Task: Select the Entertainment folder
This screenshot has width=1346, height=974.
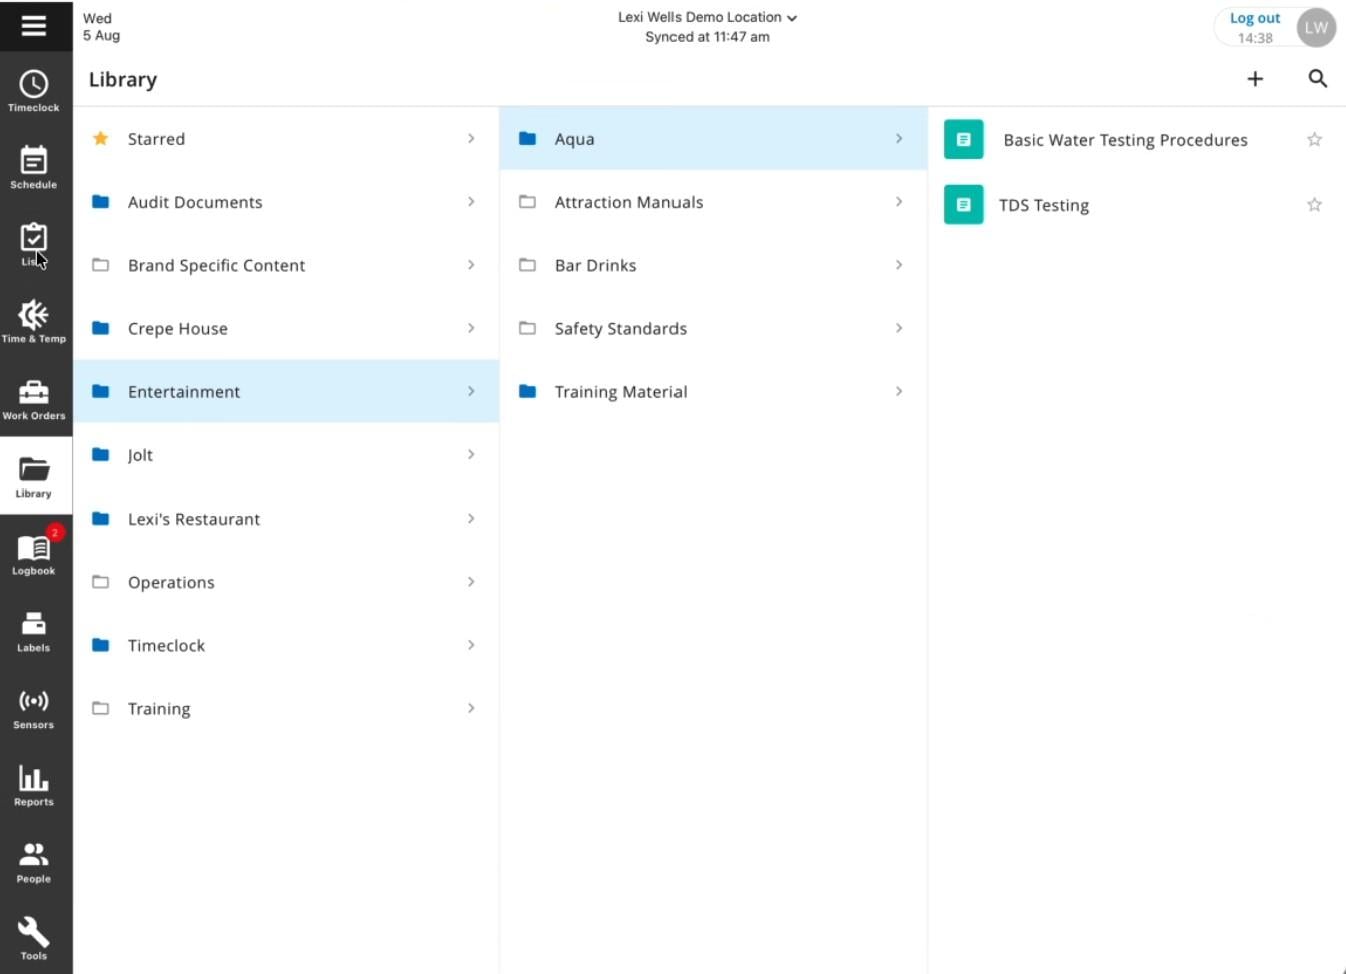Action: click(x=286, y=391)
